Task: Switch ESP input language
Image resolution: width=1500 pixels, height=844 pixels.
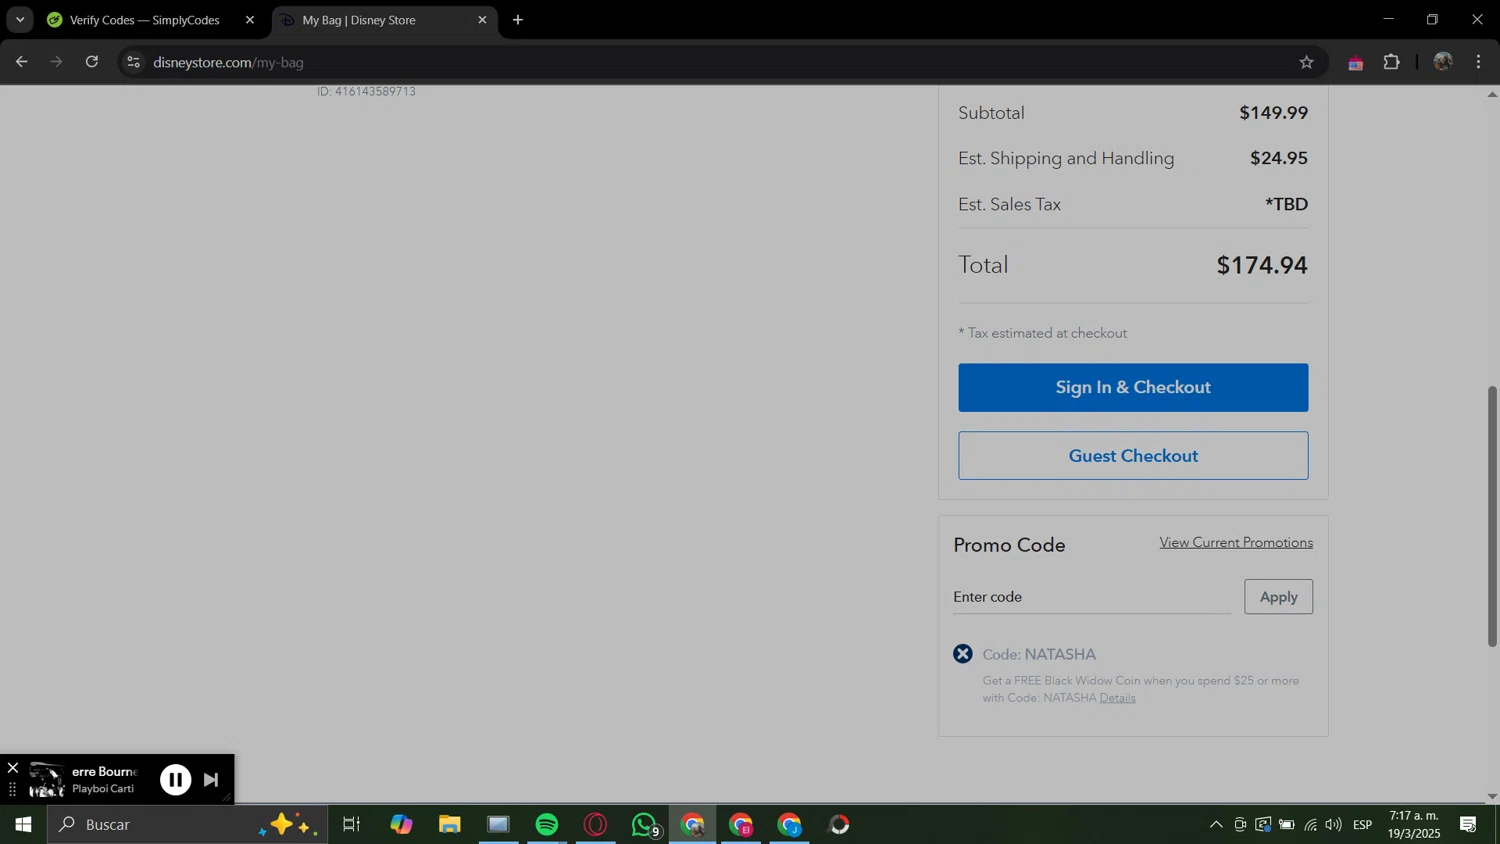Action: click(1362, 825)
